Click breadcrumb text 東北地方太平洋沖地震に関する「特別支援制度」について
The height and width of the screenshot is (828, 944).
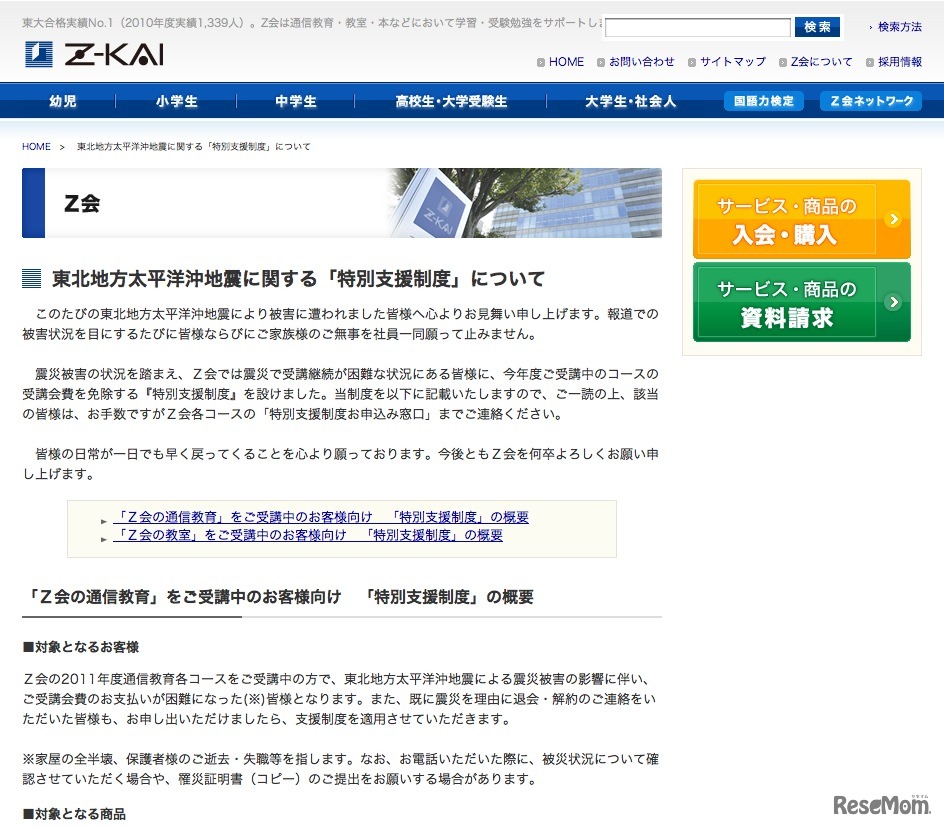pos(193,146)
